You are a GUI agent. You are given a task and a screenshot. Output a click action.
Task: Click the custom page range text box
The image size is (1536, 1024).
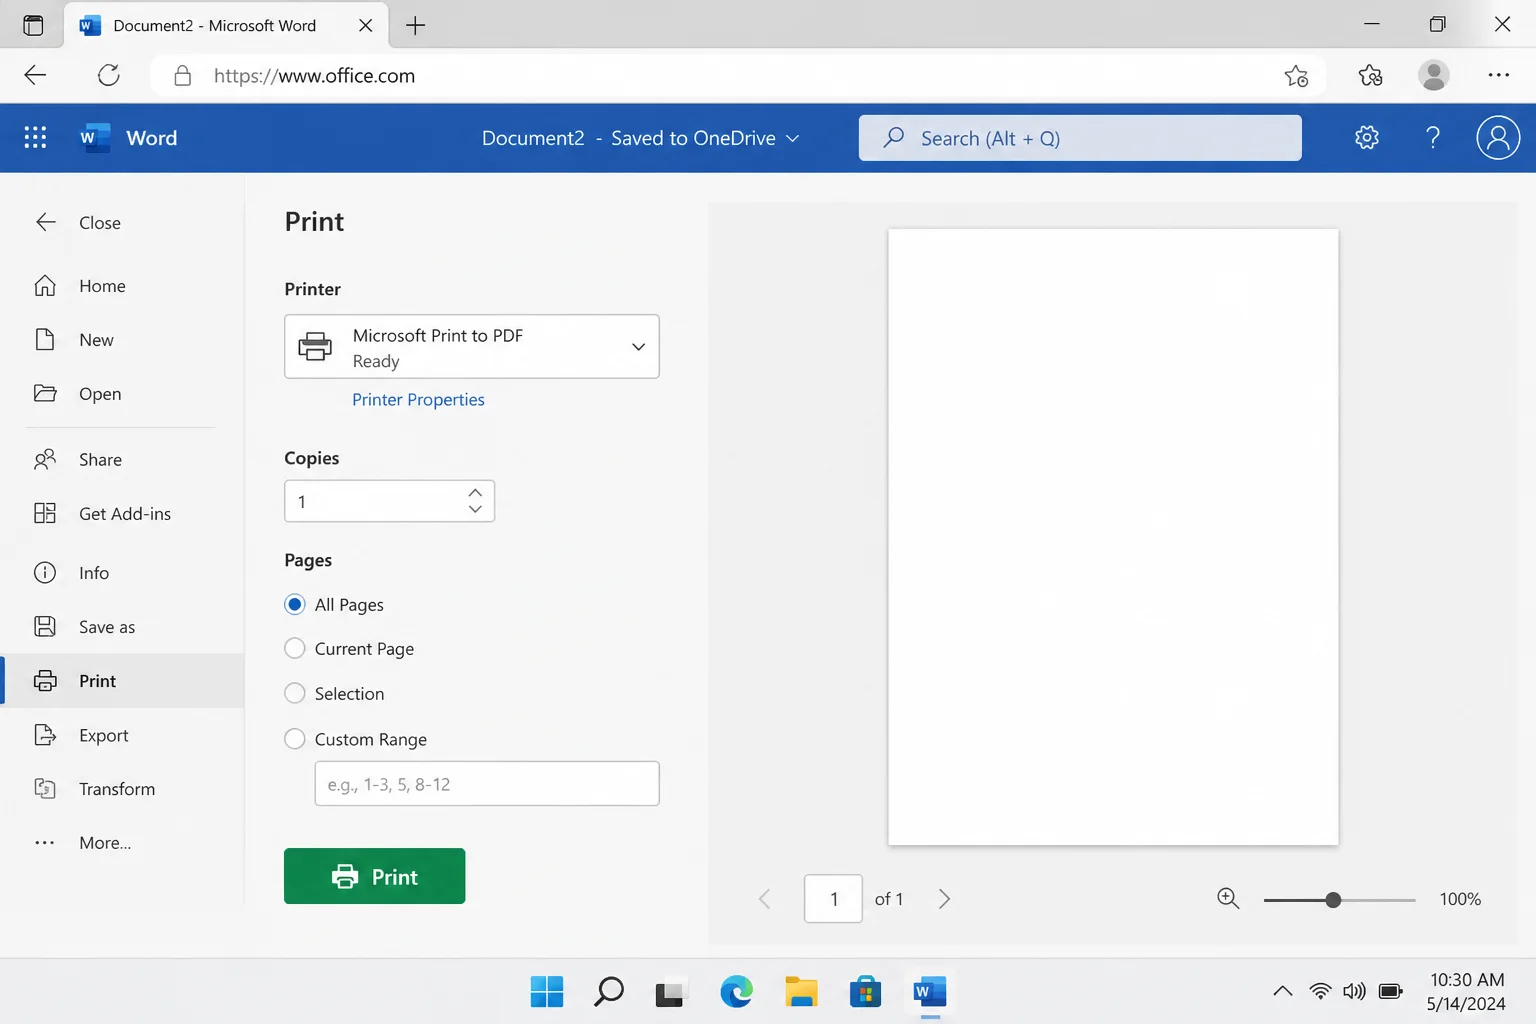pyautogui.click(x=487, y=784)
